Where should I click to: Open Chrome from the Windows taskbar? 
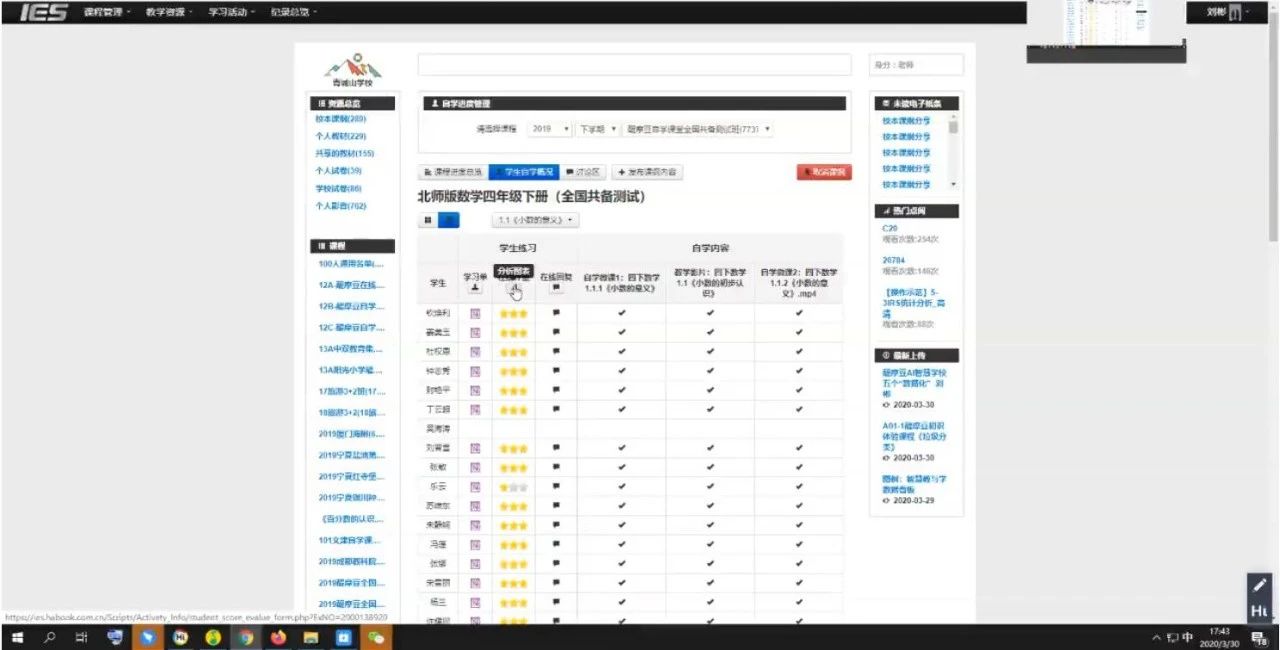coord(246,637)
